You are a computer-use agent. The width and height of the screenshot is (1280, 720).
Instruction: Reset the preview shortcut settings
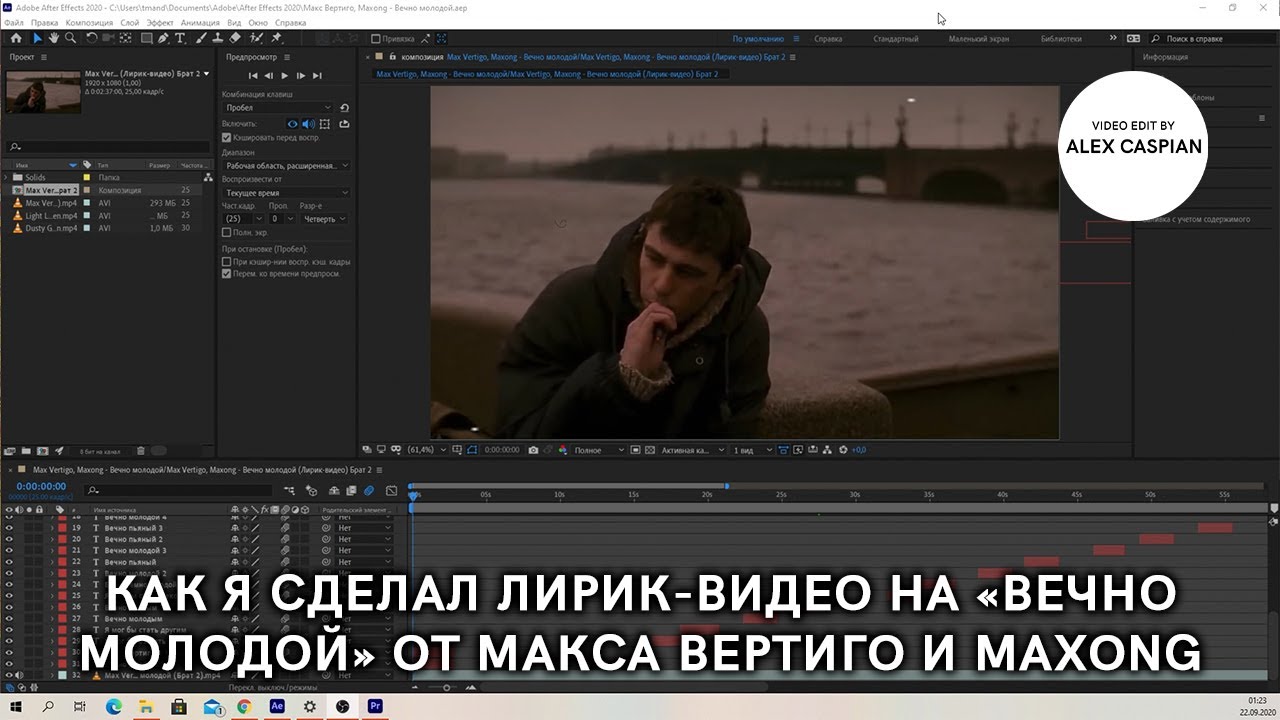pos(345,107)
